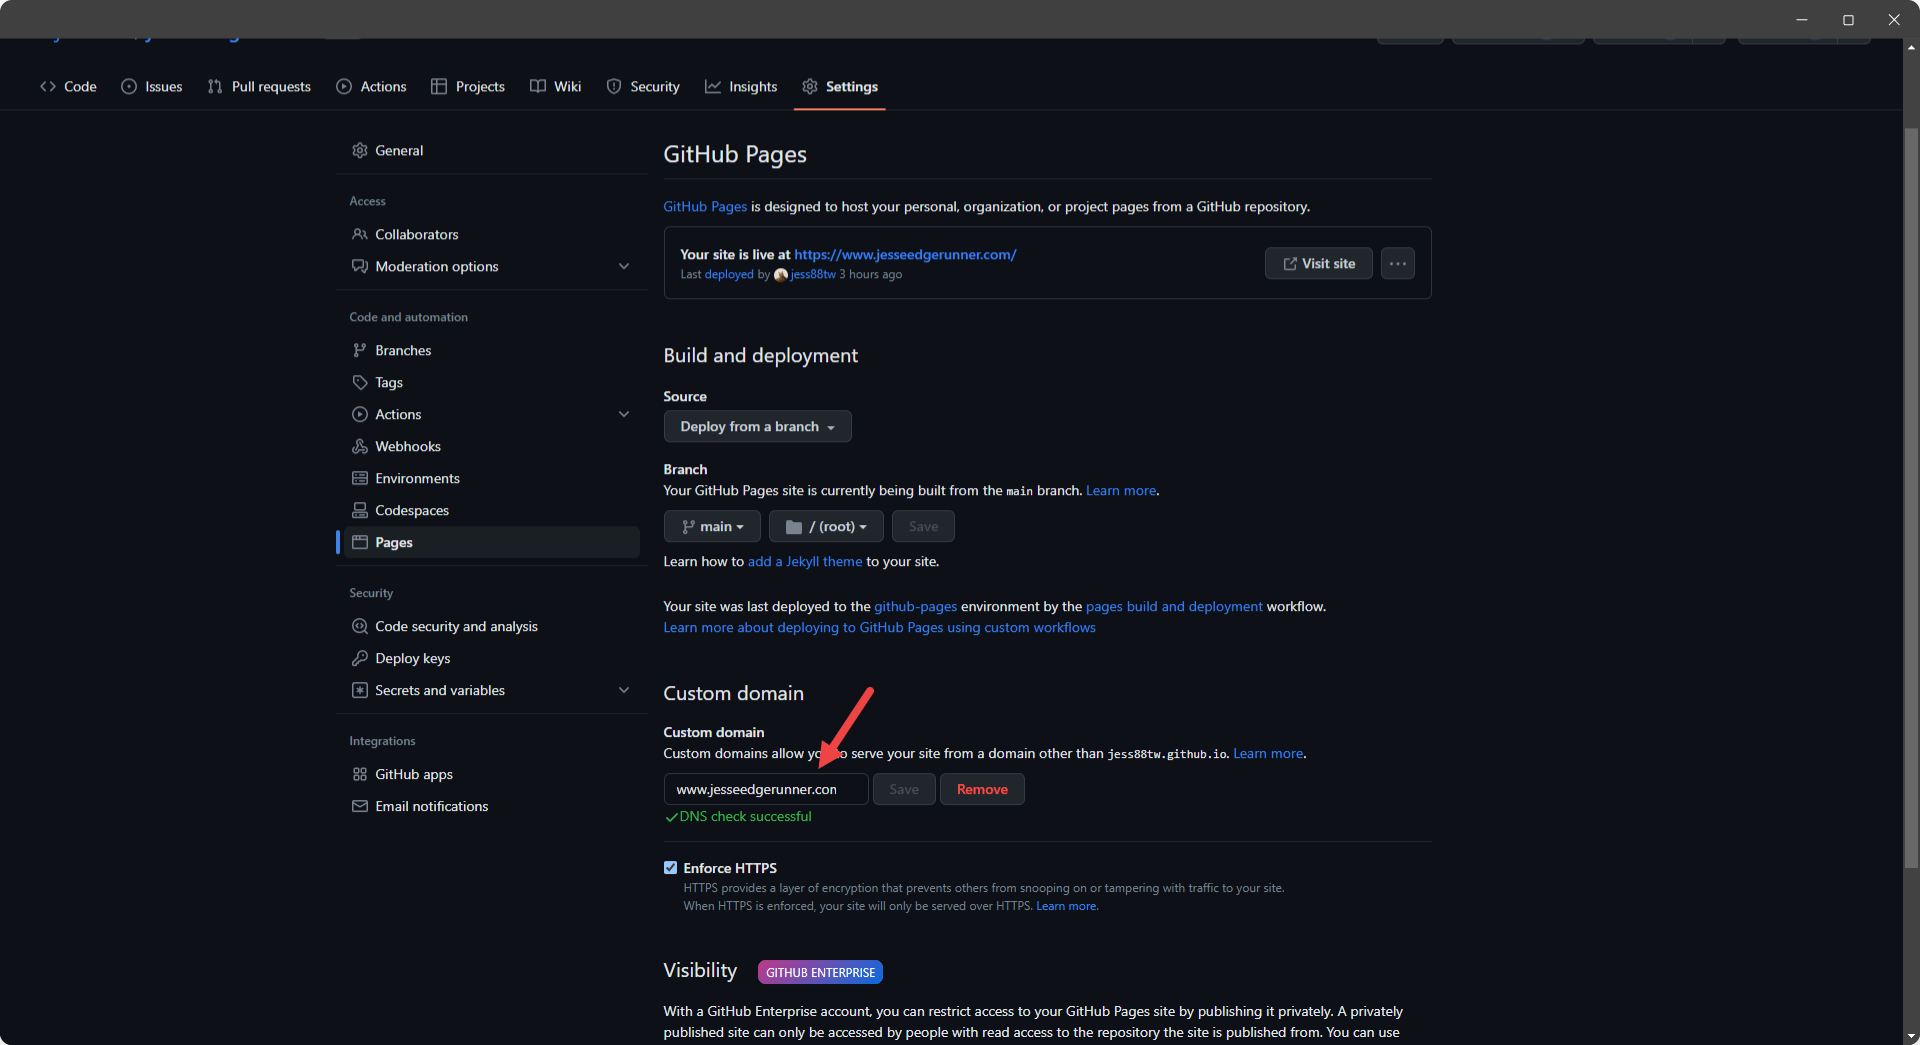Toggle the Enforce HTTPS checkbox

pyautogui.click(x=670, y=868)
